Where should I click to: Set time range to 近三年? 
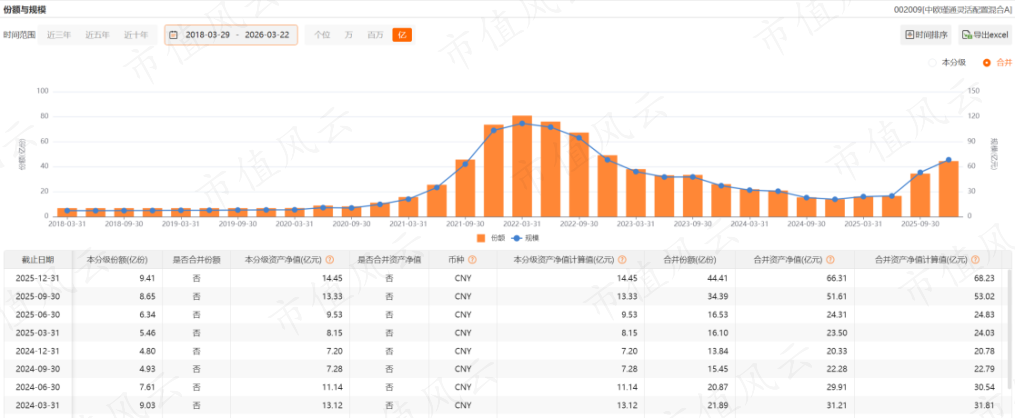coord(58,35)
